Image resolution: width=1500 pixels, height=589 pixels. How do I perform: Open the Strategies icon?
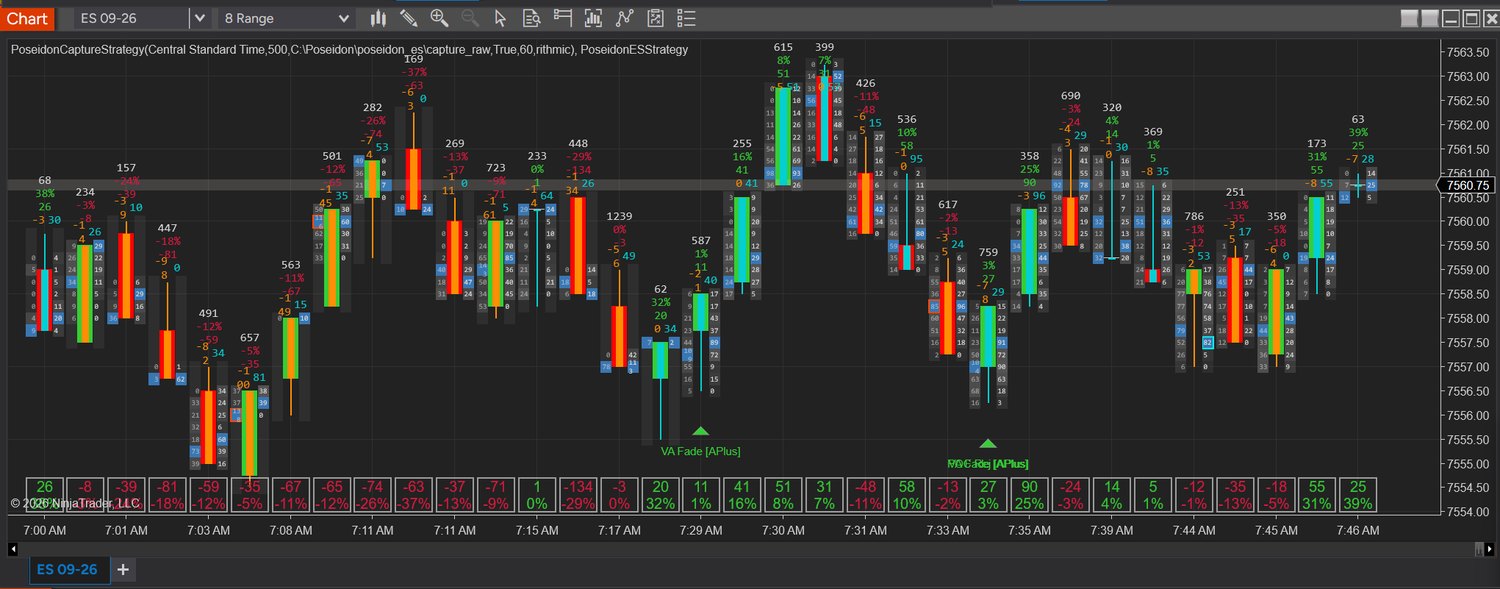tap(656, 18)
